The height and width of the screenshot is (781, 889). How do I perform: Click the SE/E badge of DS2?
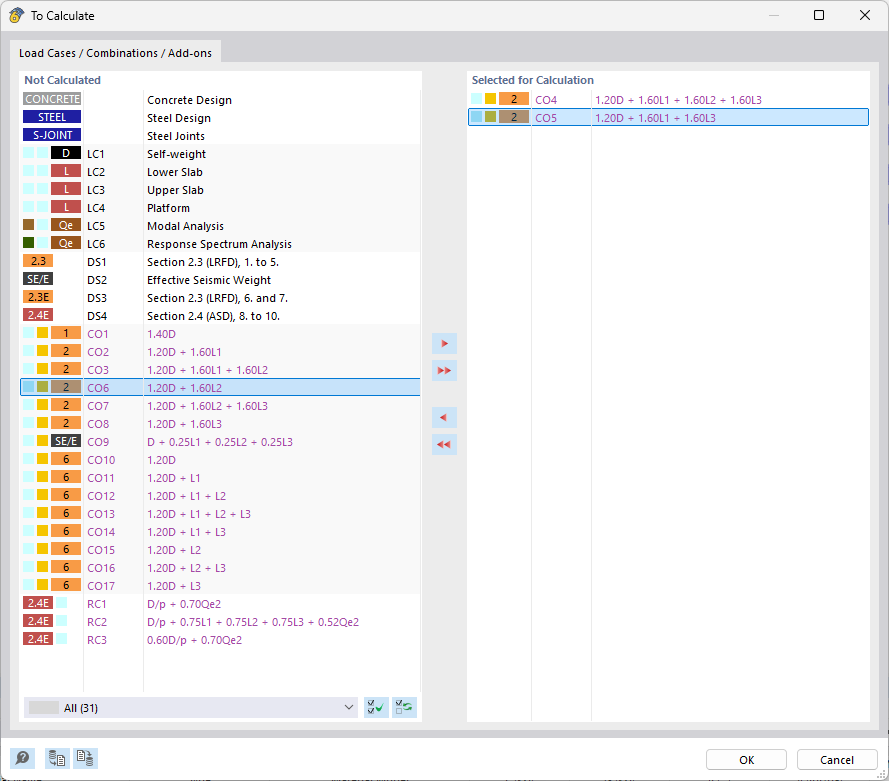(38, 279)
